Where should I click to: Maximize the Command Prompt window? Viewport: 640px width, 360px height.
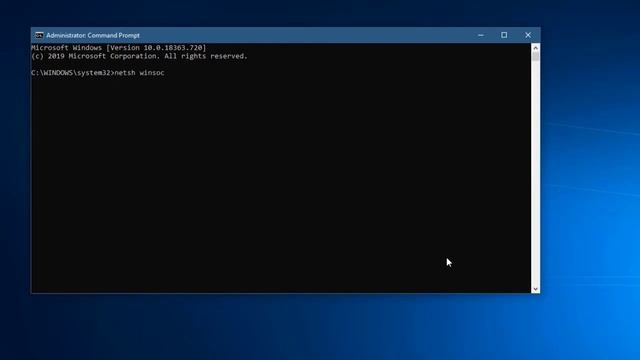[504, 36]
